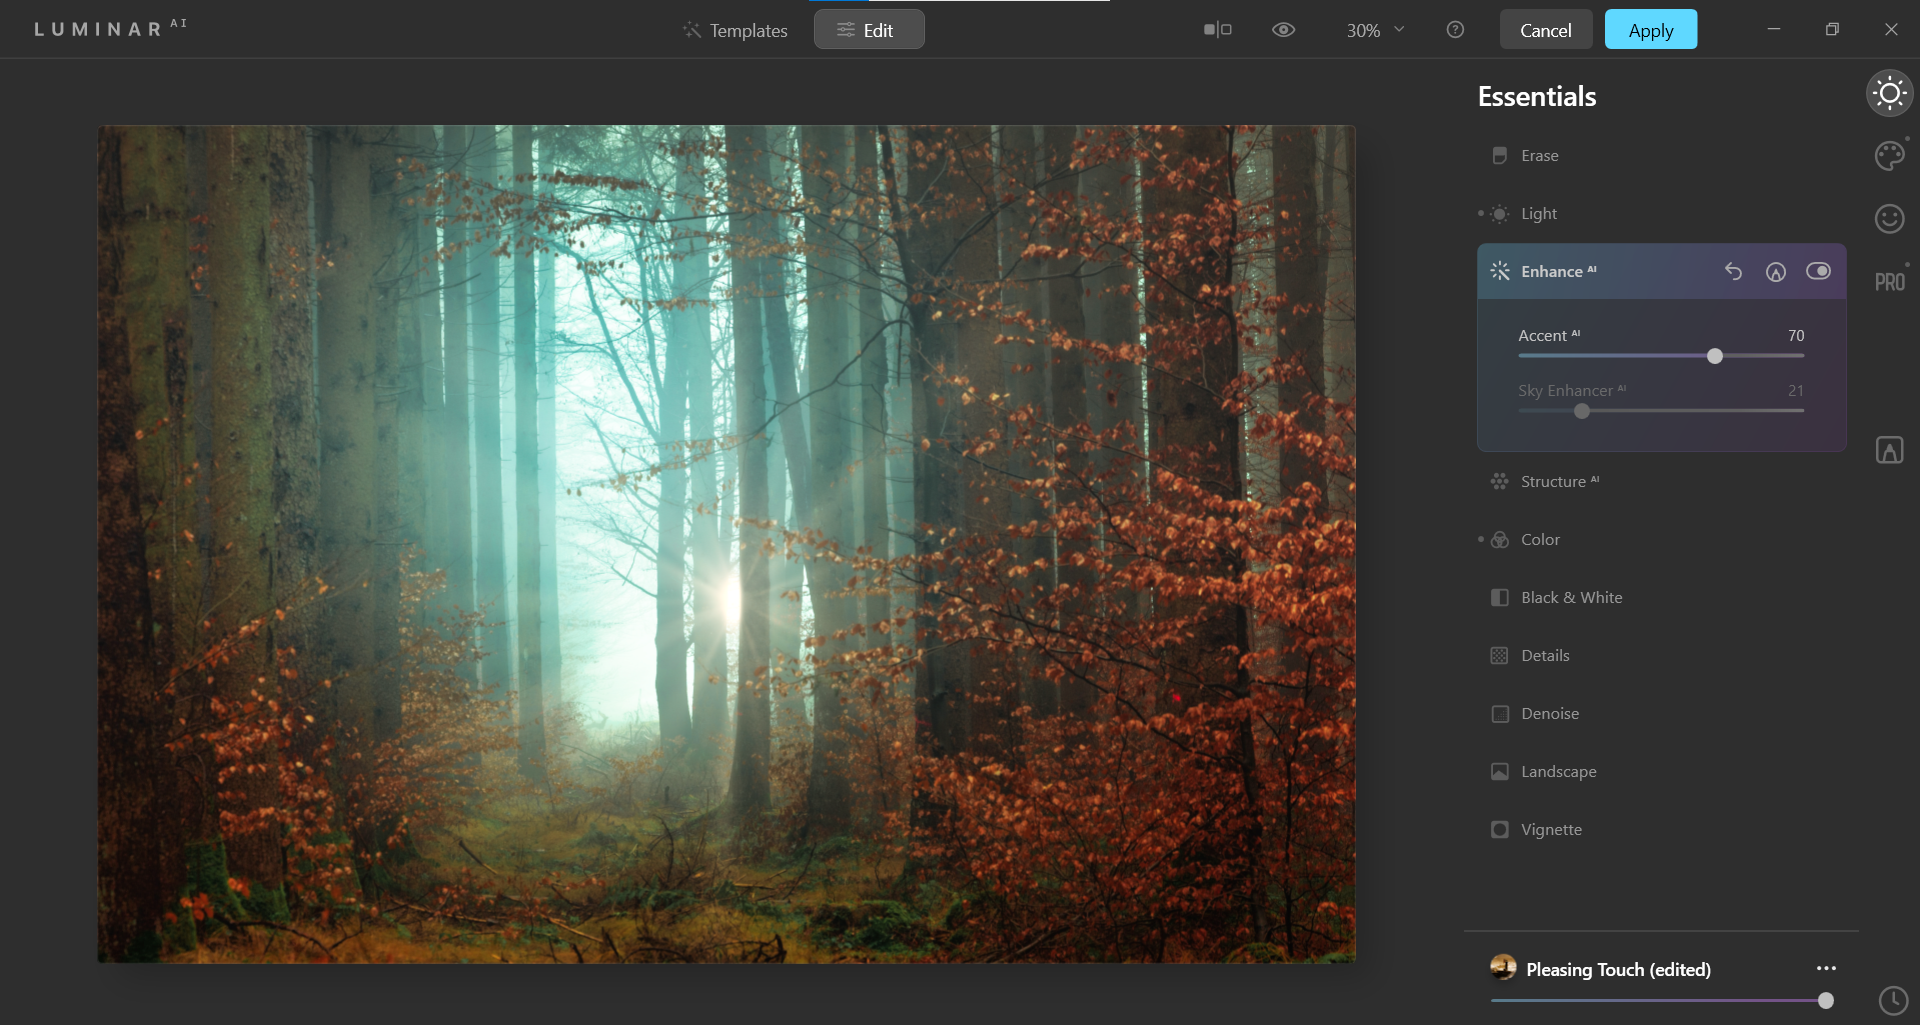
Task: Click the Light tool sun icon
Action: [x=1499, y=213]
